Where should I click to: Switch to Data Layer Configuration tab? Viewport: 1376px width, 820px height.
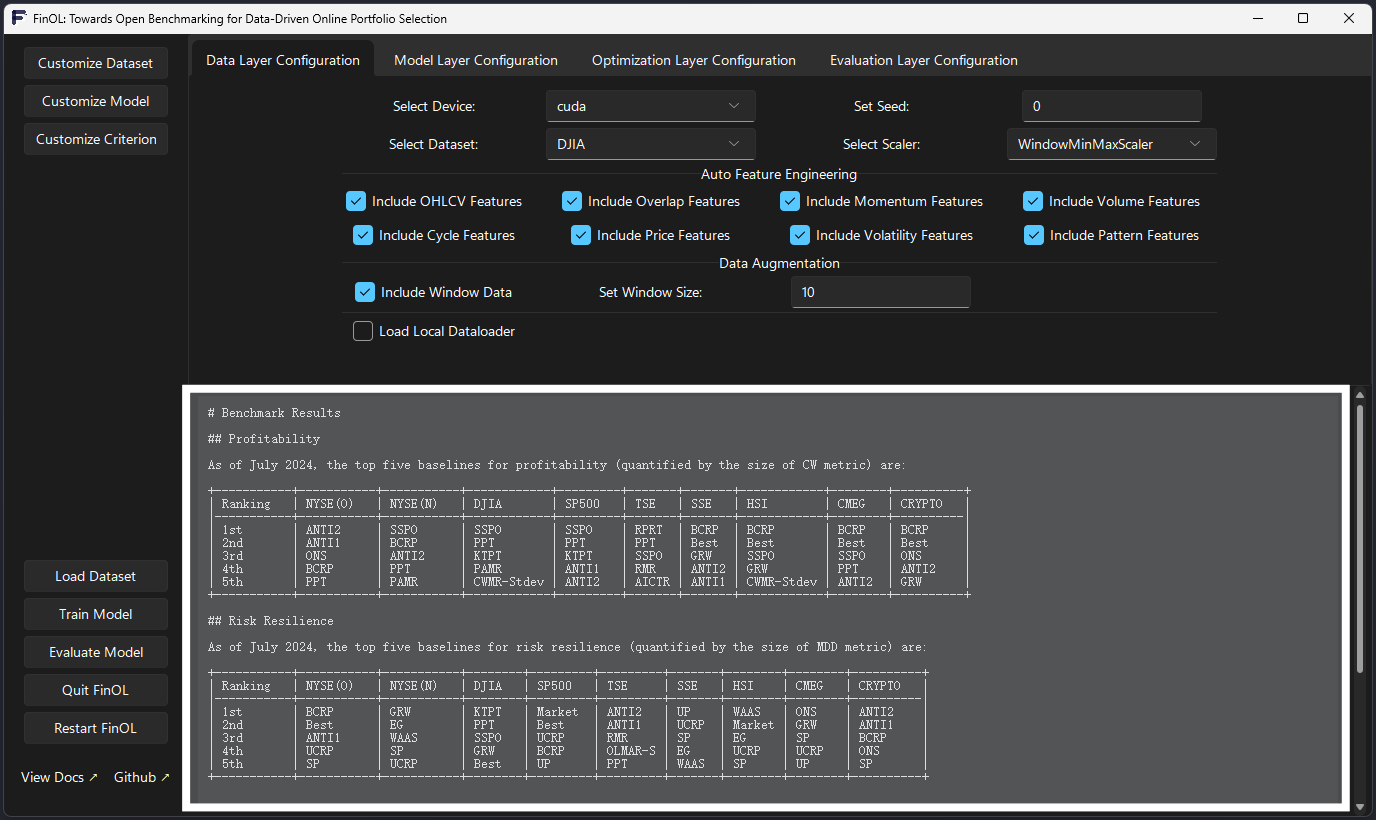pos(283,60)
